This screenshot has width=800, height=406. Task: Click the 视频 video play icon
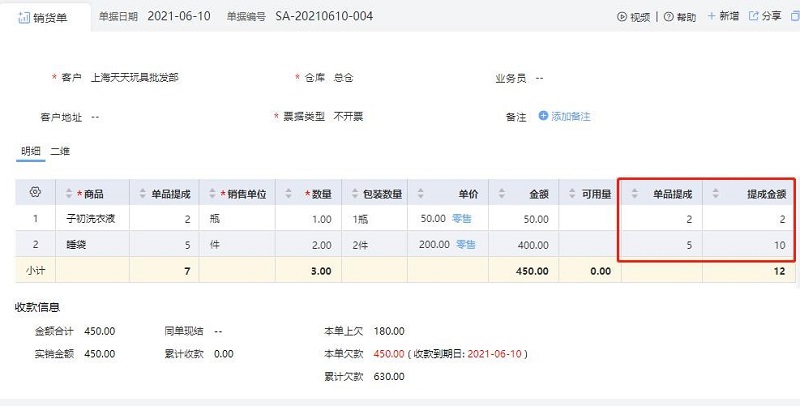tap(622, 17)
